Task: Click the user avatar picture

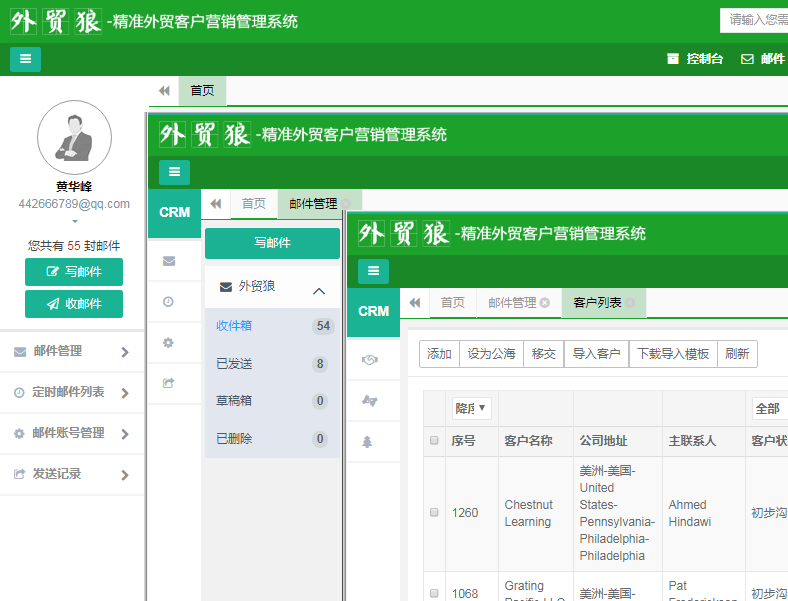Action: pyautogui.click(x=74, y=137)
